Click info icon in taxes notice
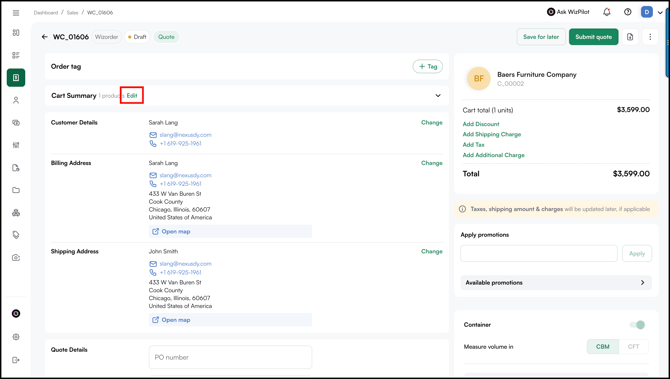The image size is (670, 379). [462, 209]
